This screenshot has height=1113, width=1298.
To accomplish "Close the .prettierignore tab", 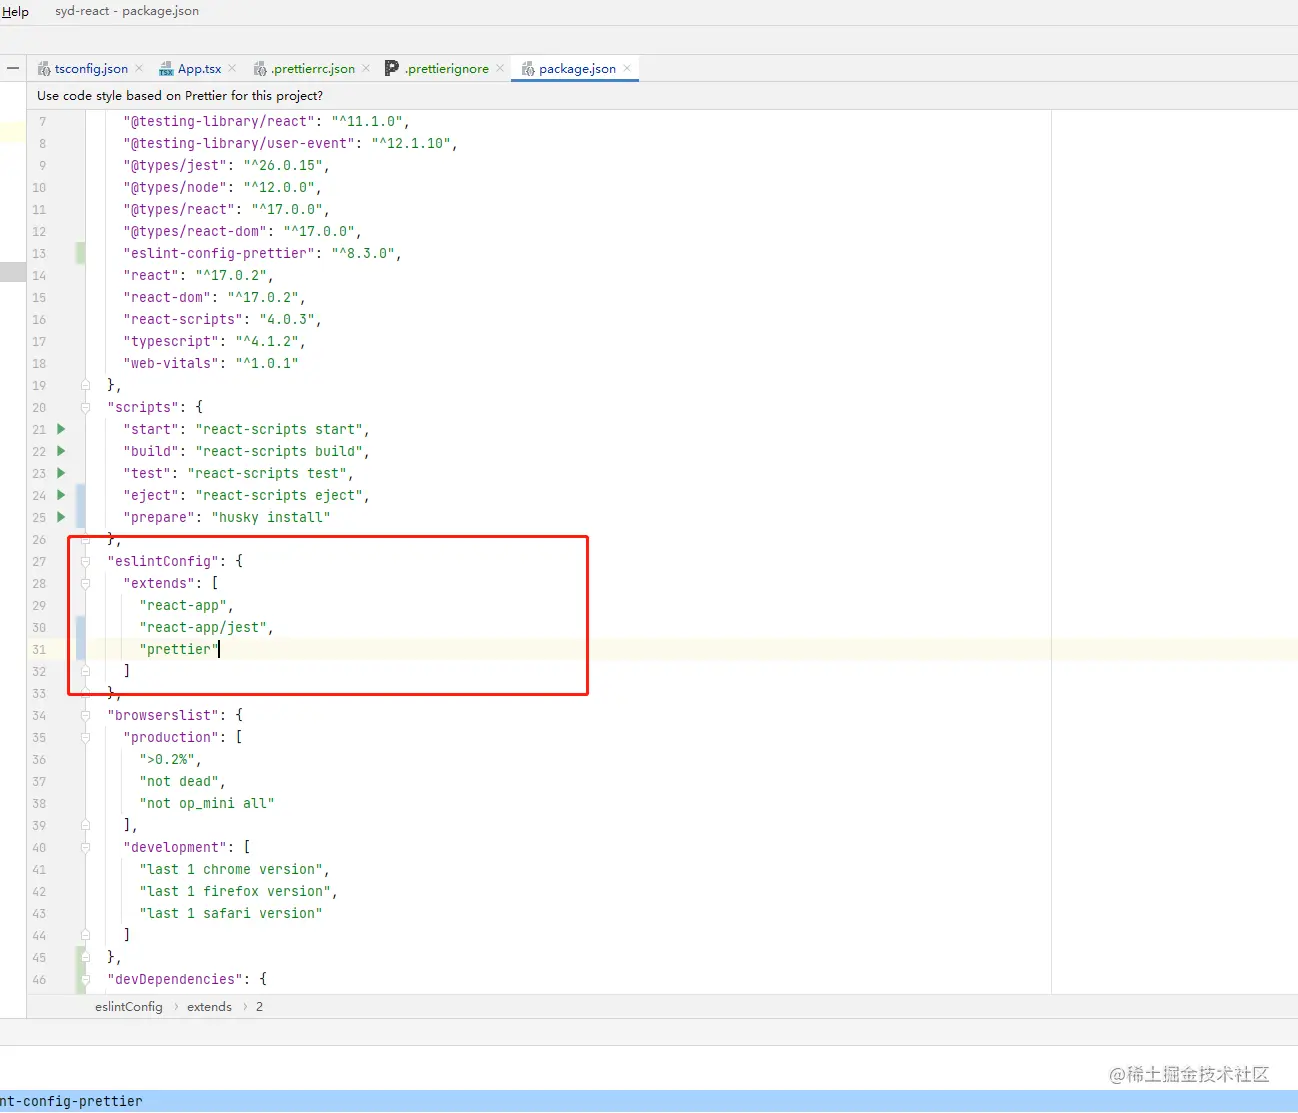I will (500, 68).
